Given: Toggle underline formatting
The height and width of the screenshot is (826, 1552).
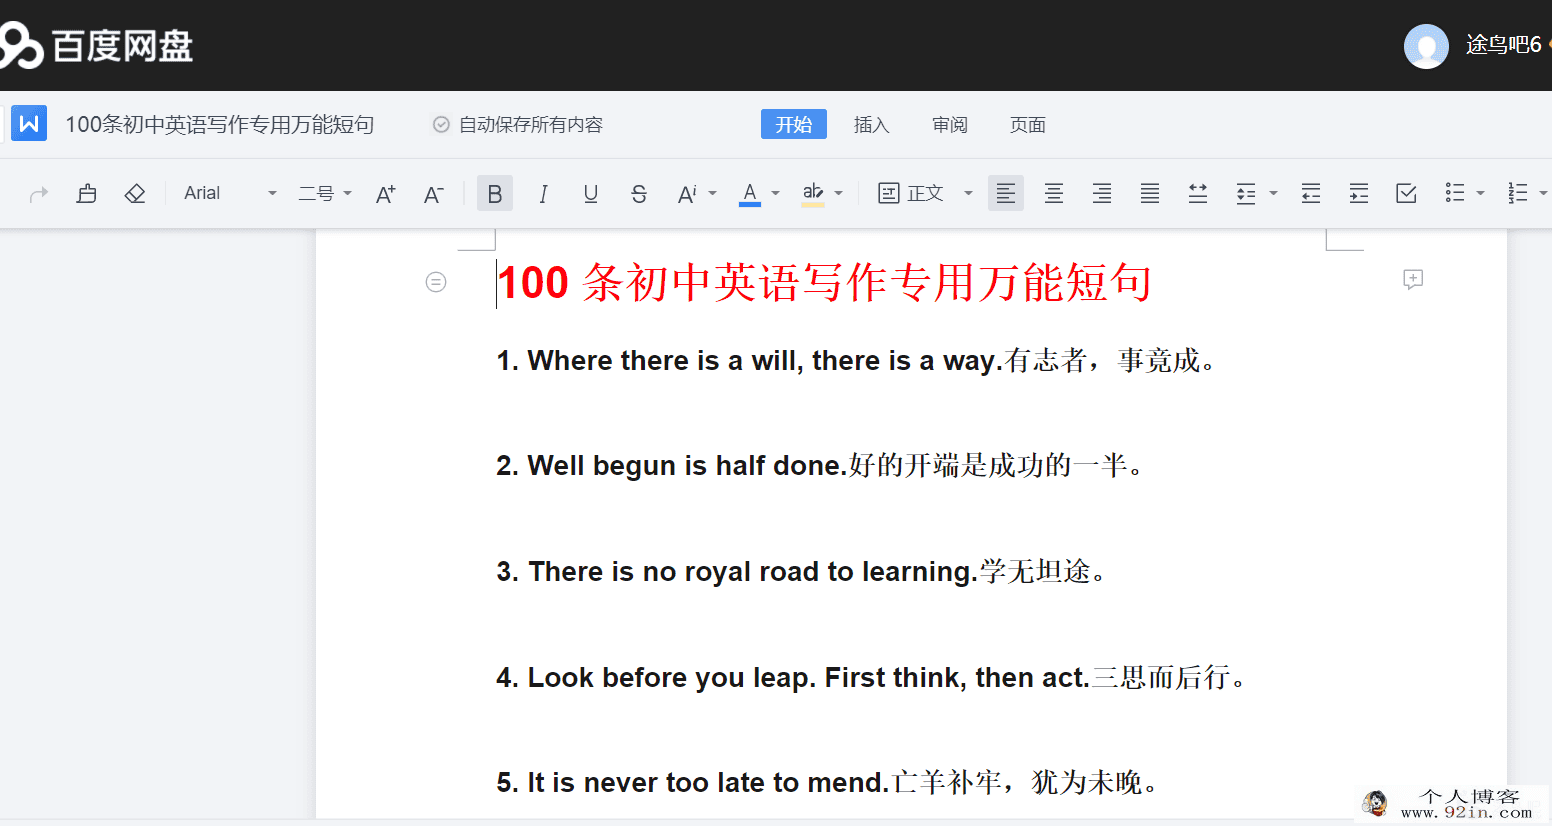Looking at the screenshot, I should pyautogui.click(x=591, y=194).
